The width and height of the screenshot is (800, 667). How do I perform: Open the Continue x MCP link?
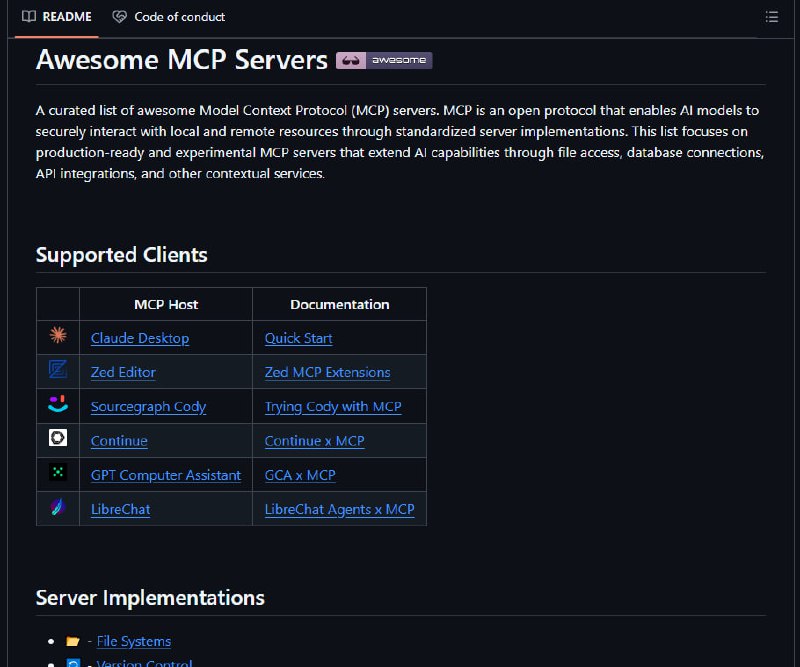pyautogui.click(x=314, y=441)
